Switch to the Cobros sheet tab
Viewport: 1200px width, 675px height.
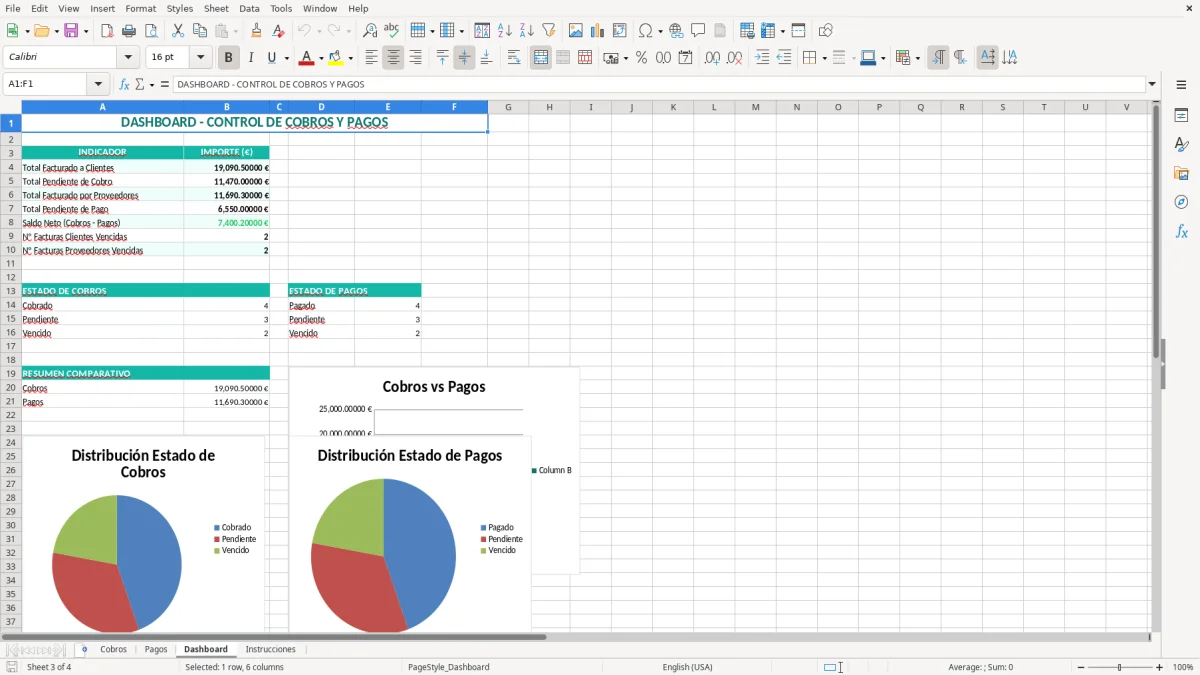click(x=113, y=649)
